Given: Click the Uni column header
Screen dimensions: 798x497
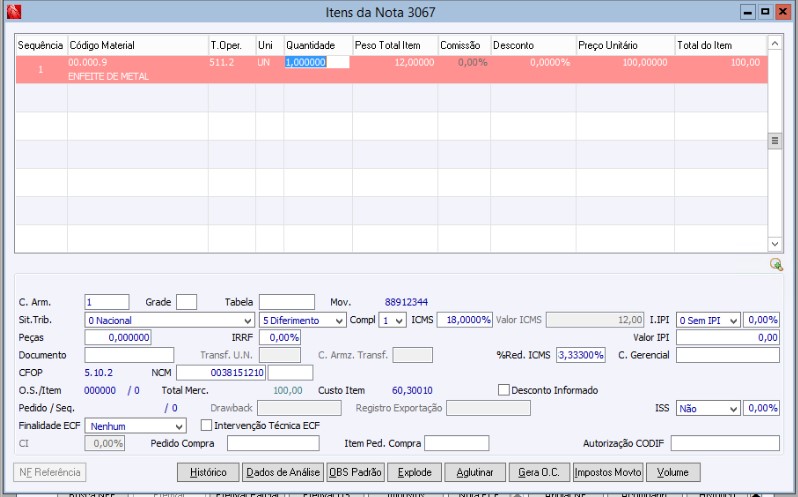Looking at the screenshot, I should pos(269,45).
